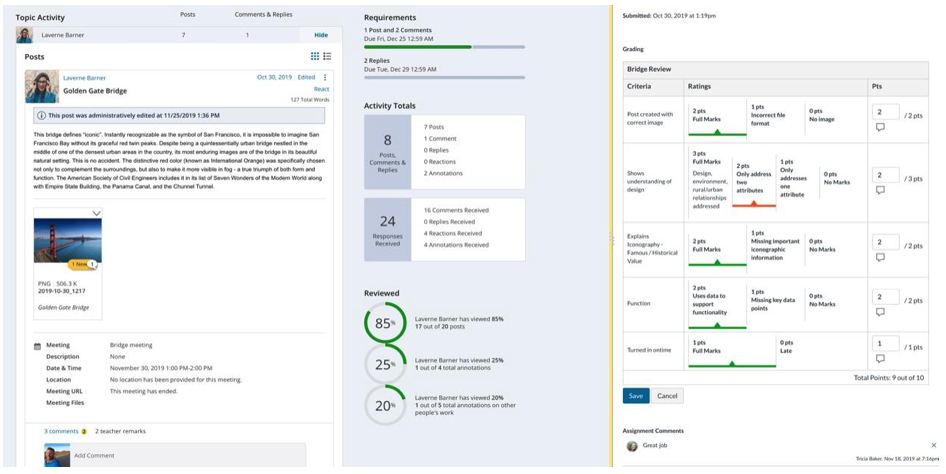
Task: Edit points for Post created with correct image
Action: point(886,112)
